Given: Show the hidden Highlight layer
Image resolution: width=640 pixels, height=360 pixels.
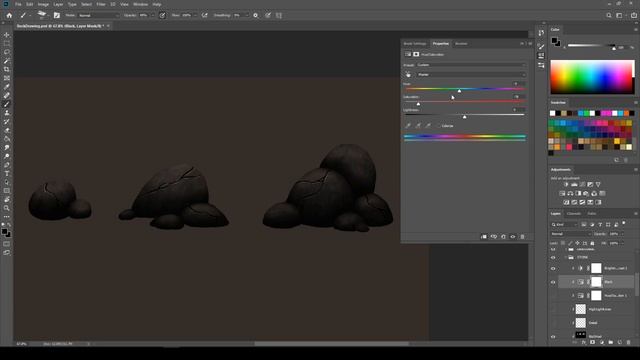Looking at the screenshot, I should pyautogui.click(x=553, y=309).
